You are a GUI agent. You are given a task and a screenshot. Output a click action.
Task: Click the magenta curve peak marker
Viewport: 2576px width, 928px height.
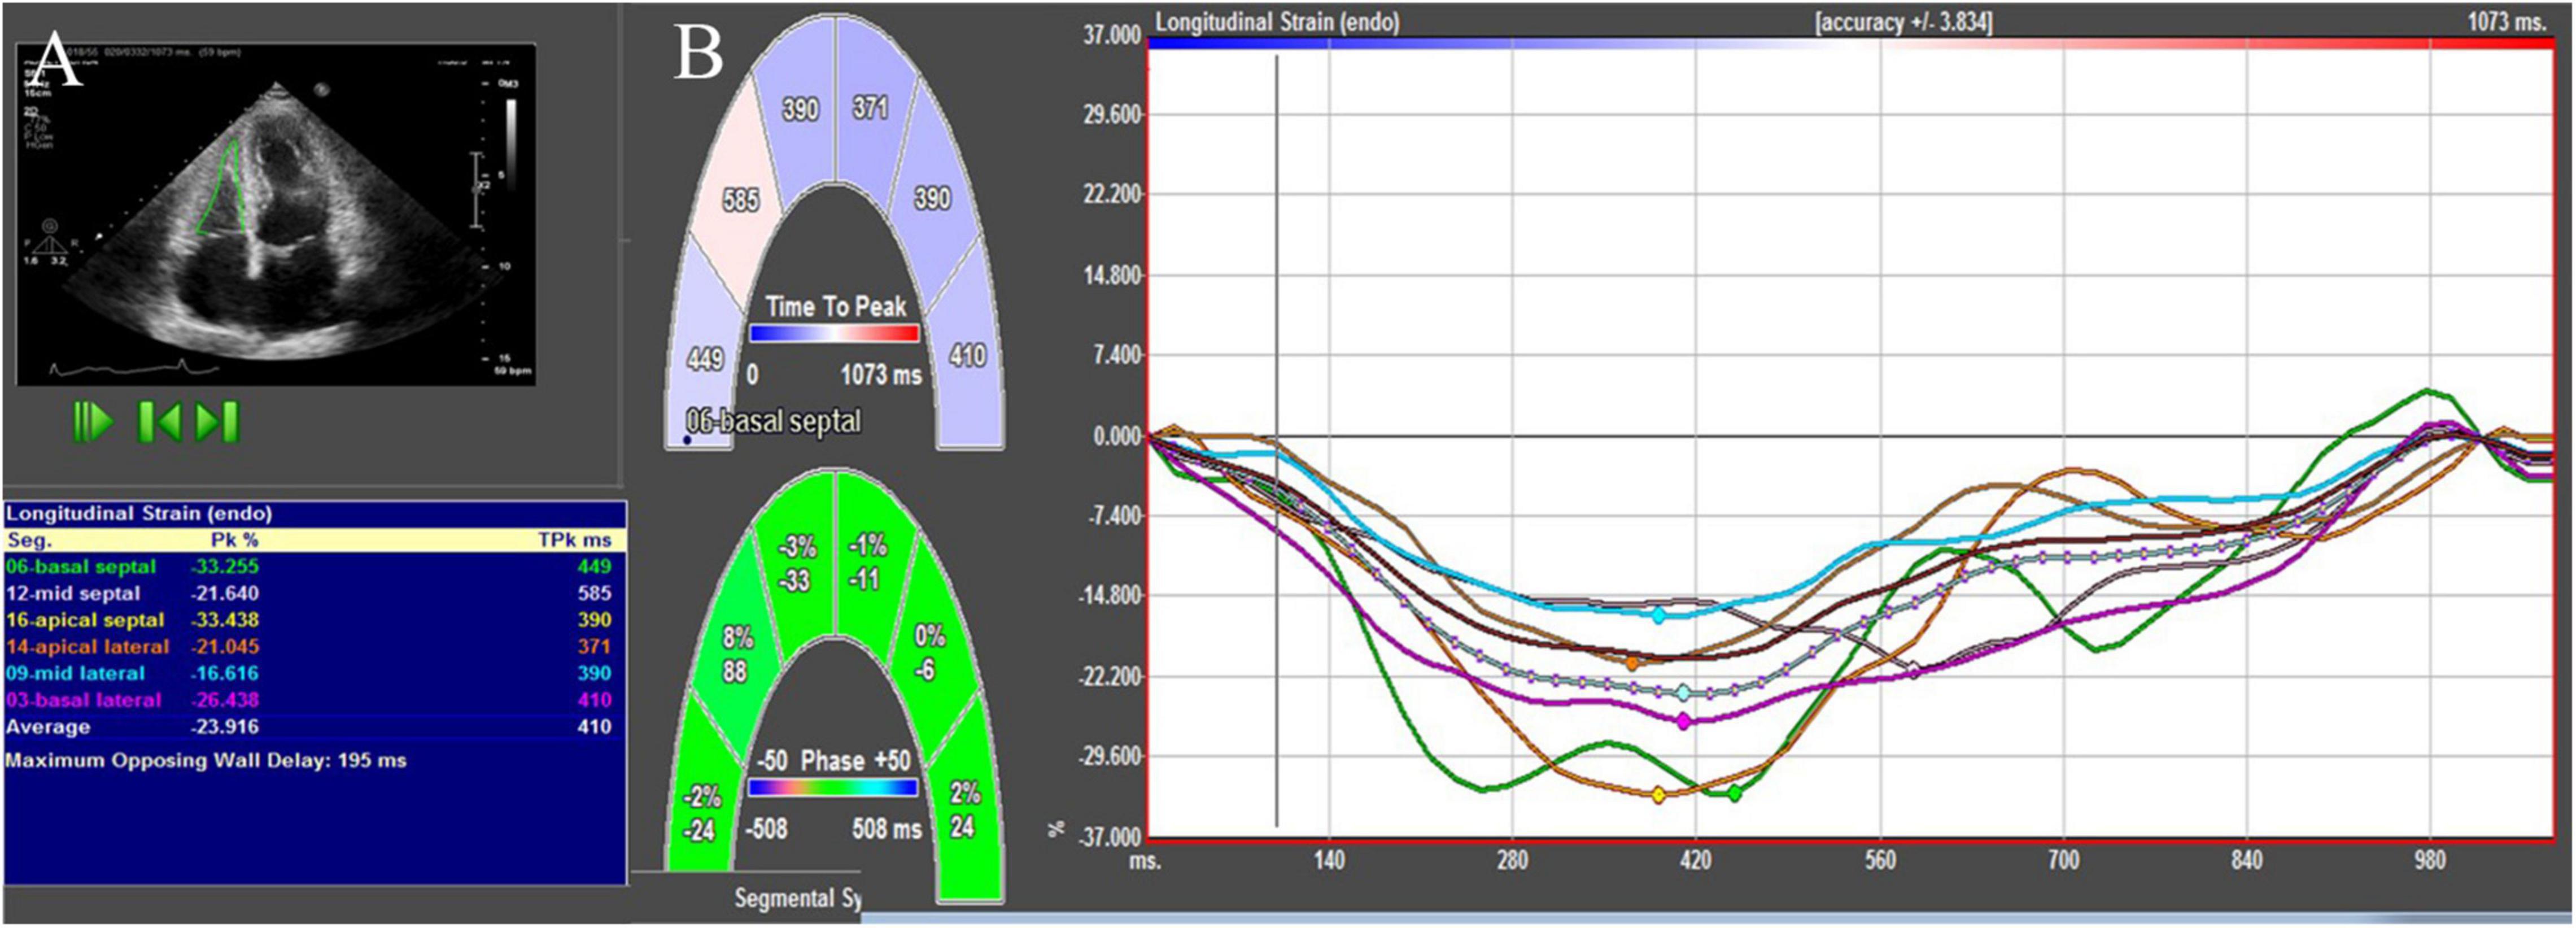[x=1684, y=721]
